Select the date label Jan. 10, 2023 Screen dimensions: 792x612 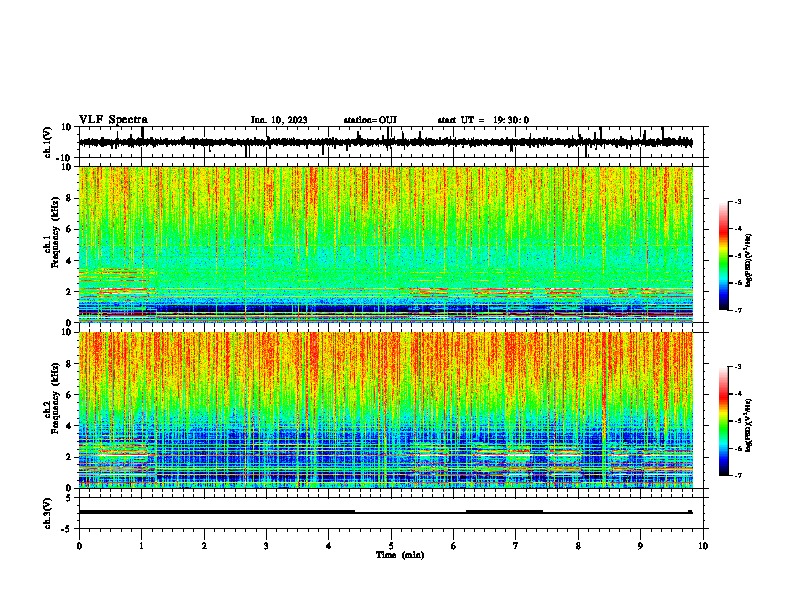click(279, 120)
